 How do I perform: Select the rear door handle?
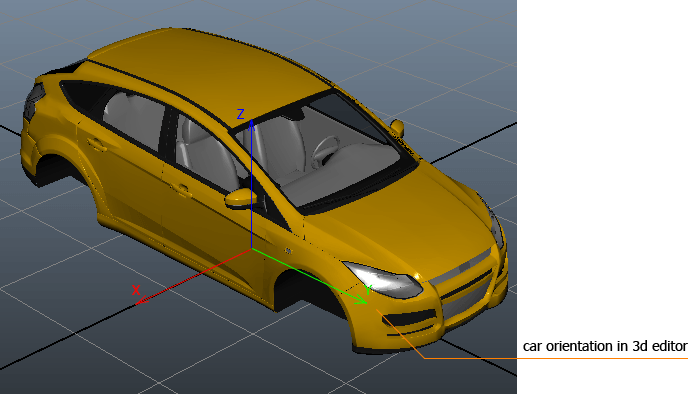96,144
